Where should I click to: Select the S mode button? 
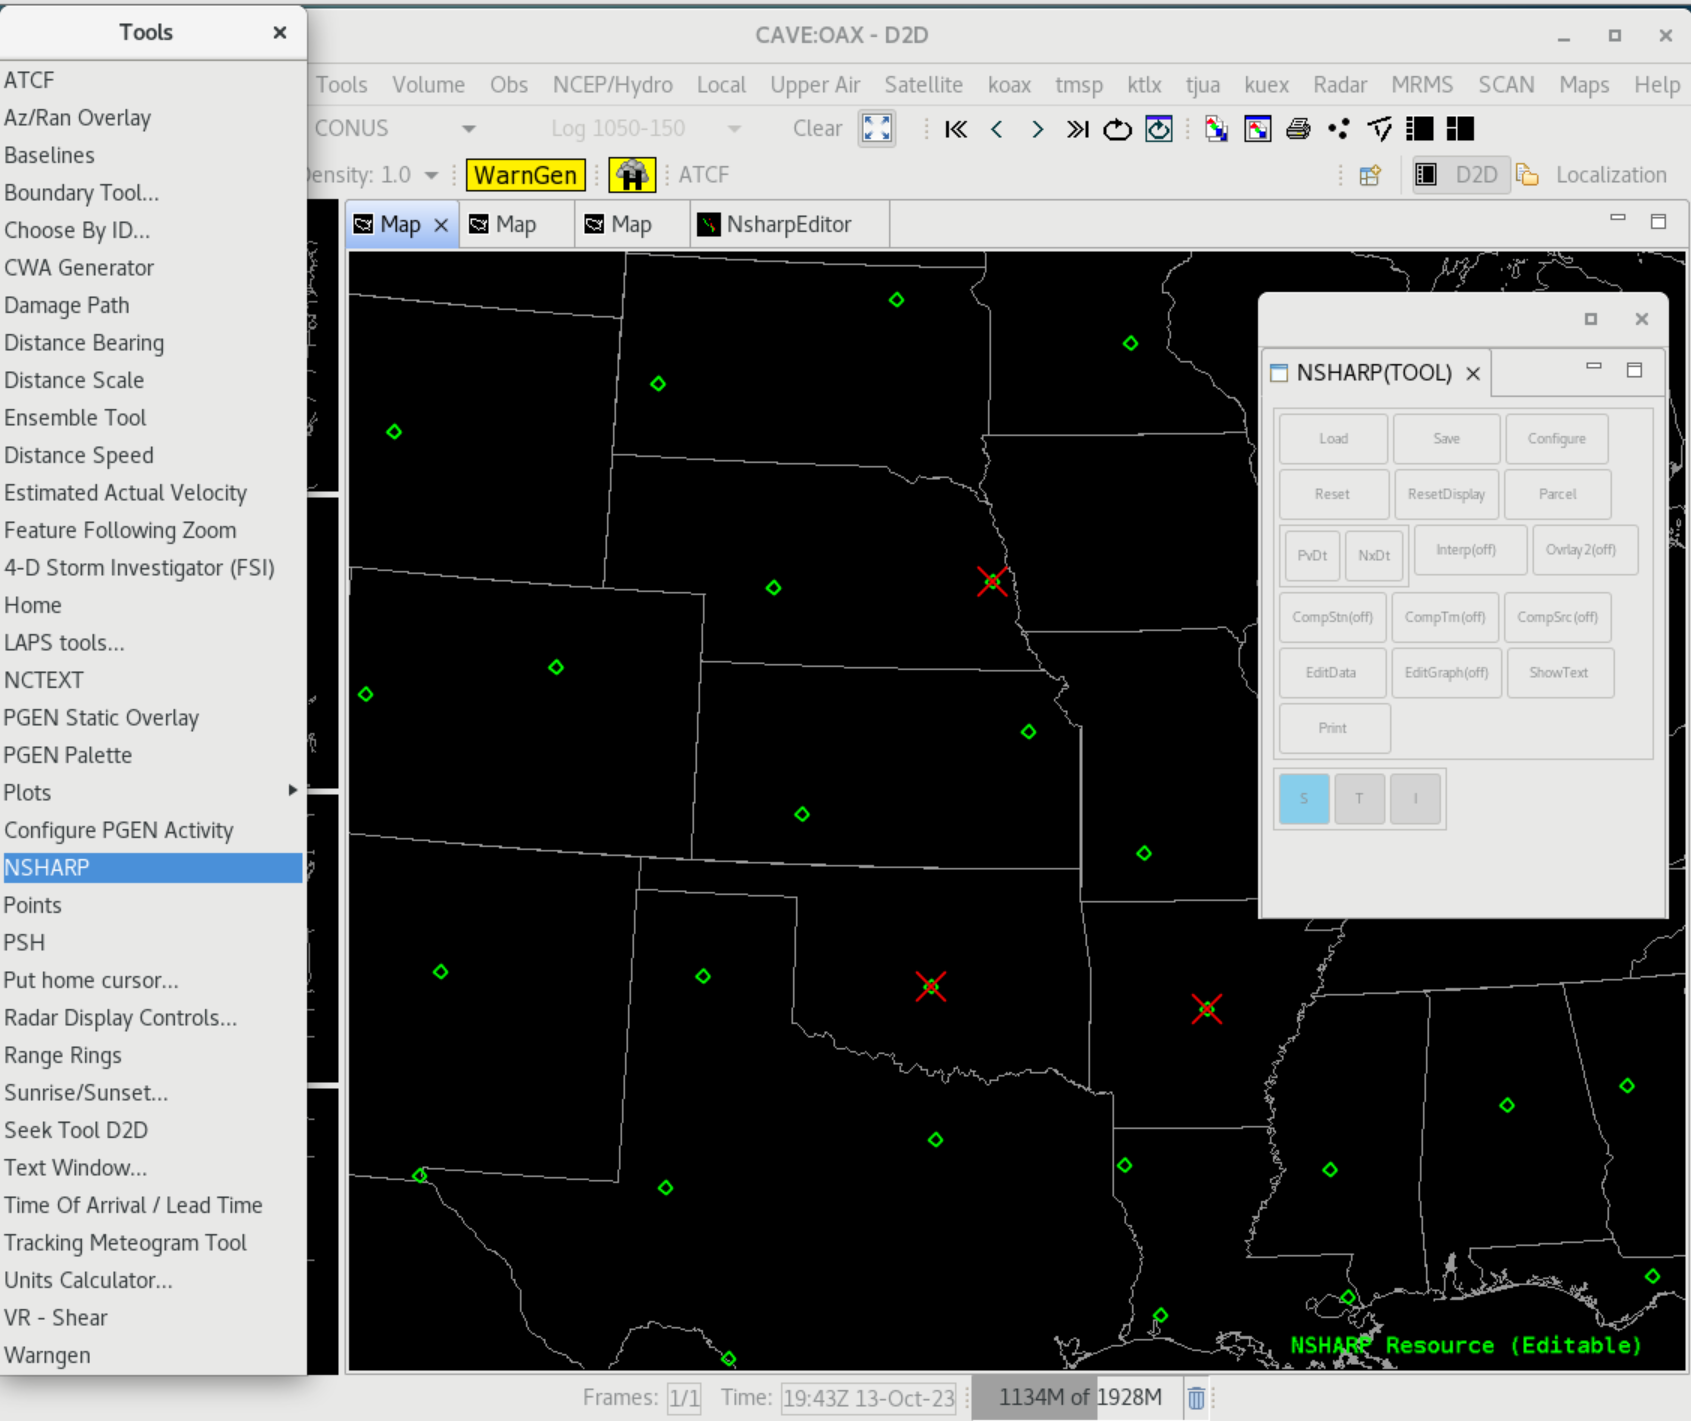(x=1304, y=799)
